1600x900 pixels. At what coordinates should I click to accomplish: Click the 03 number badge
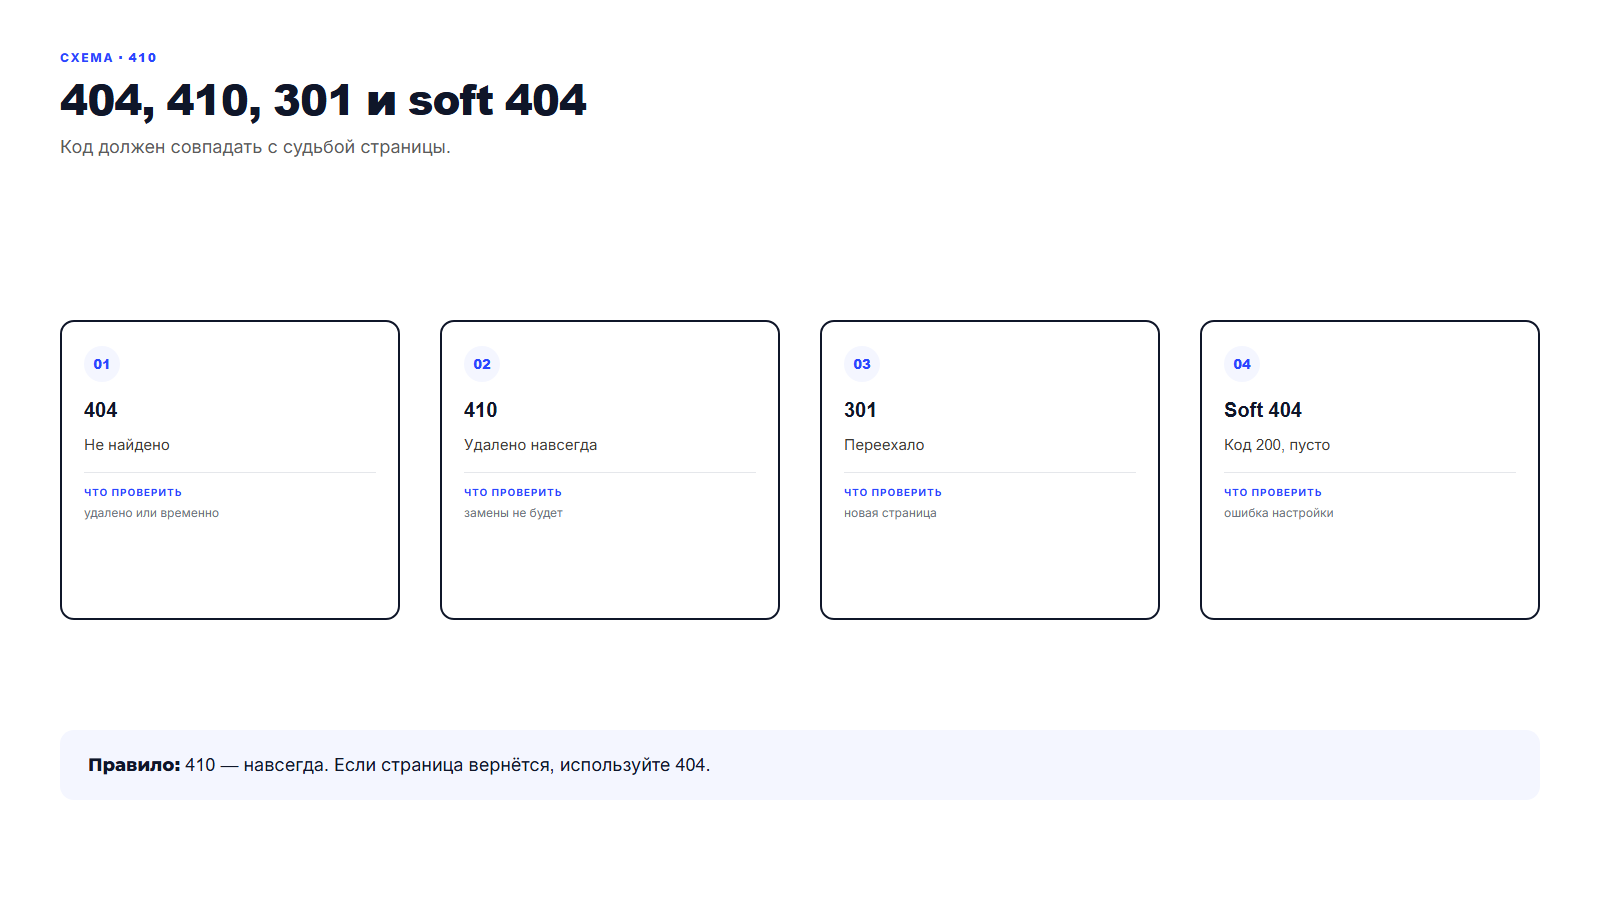click(862, 364)
